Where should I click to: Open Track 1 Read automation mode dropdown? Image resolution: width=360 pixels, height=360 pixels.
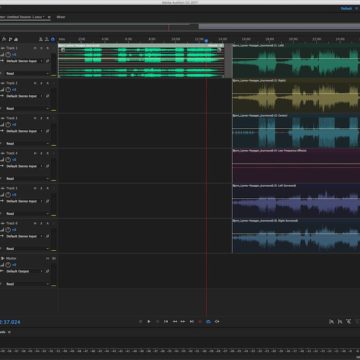(27, 73)
